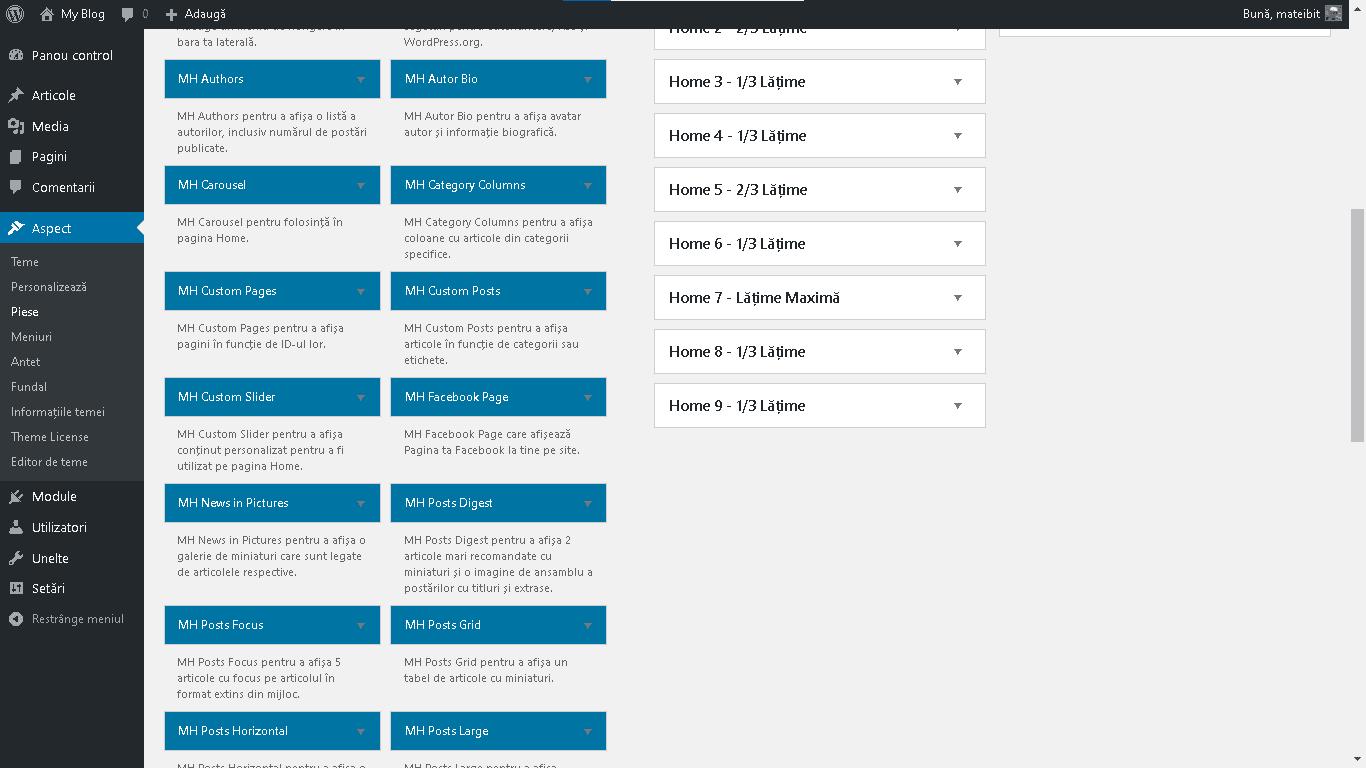Viewport: 1366px width, 768px height.
Task: Open the Personalizează submenu item
Action: pyautogui.click(x=49, y=287)
